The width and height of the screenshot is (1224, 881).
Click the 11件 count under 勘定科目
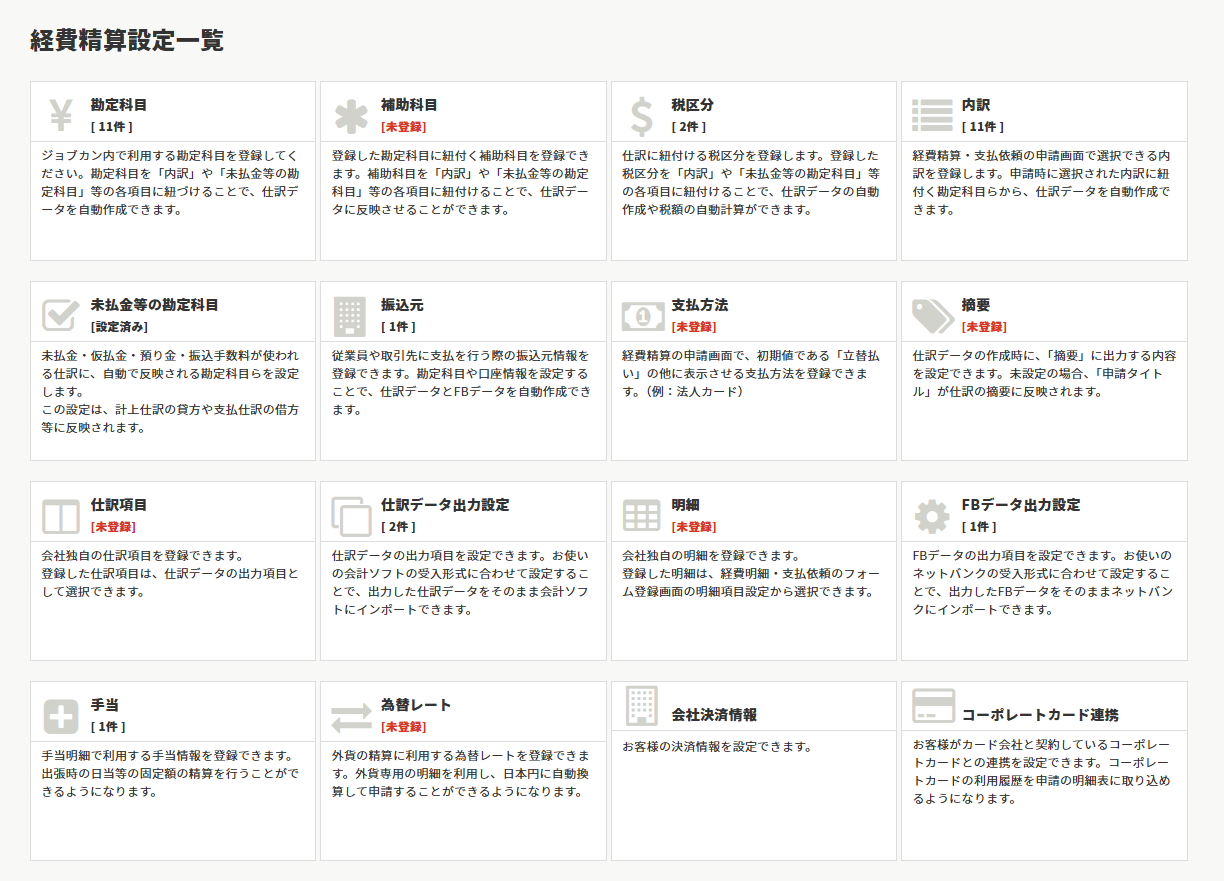111,127
